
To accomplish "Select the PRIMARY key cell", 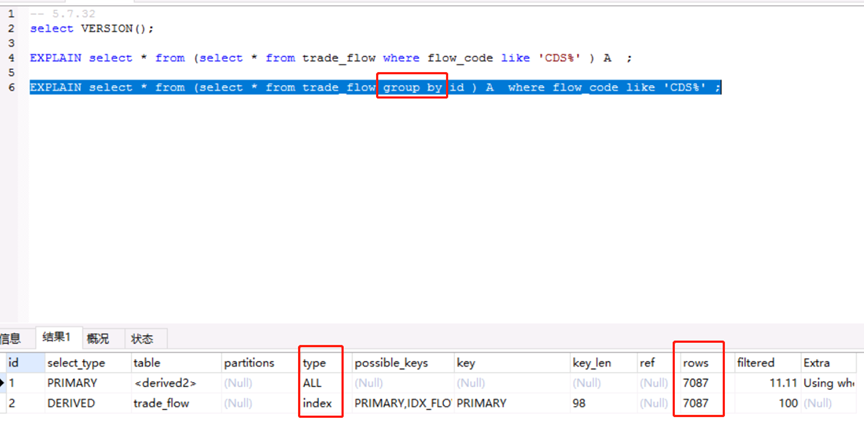I will (512, 403).
